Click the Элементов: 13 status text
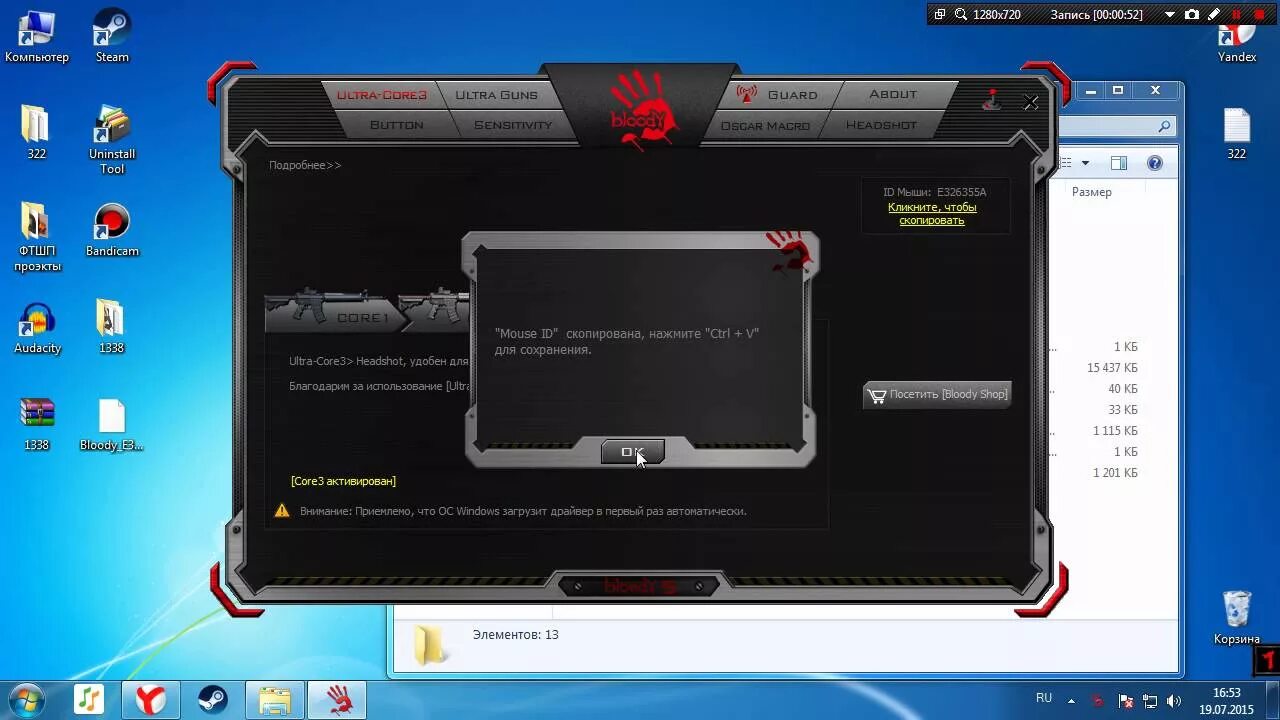This screenshot has width=1280, height=720. click(515, 635)
